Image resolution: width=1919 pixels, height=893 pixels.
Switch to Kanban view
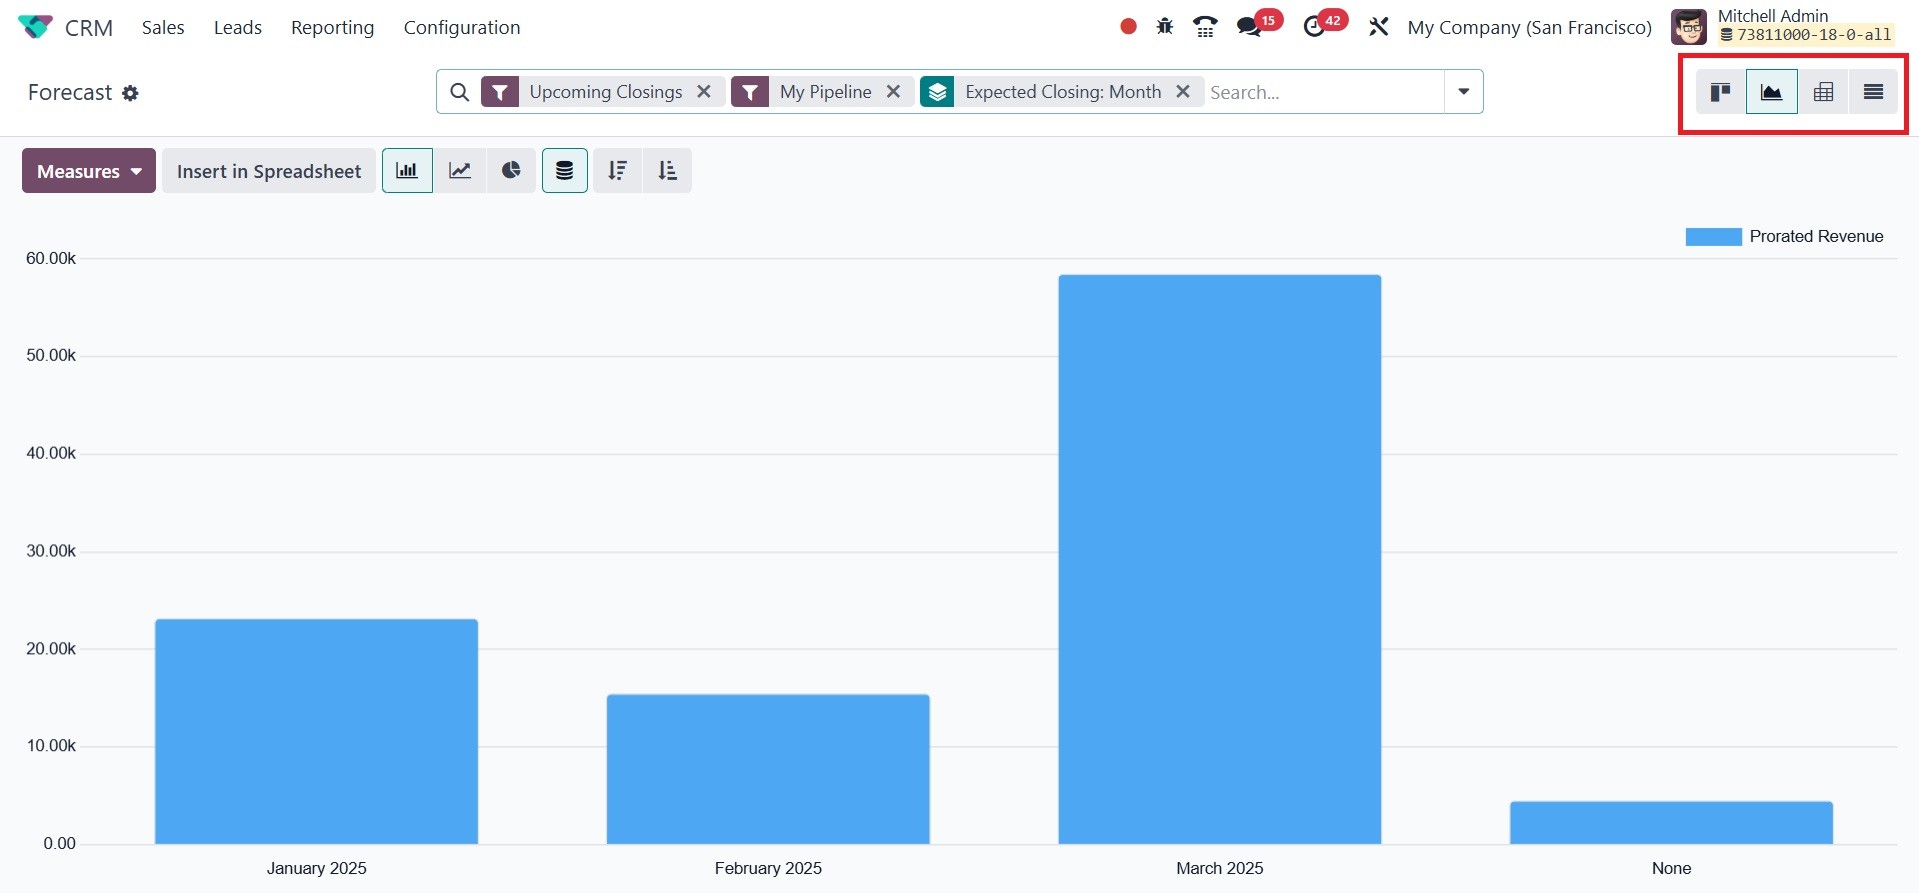coord(1720,92)
